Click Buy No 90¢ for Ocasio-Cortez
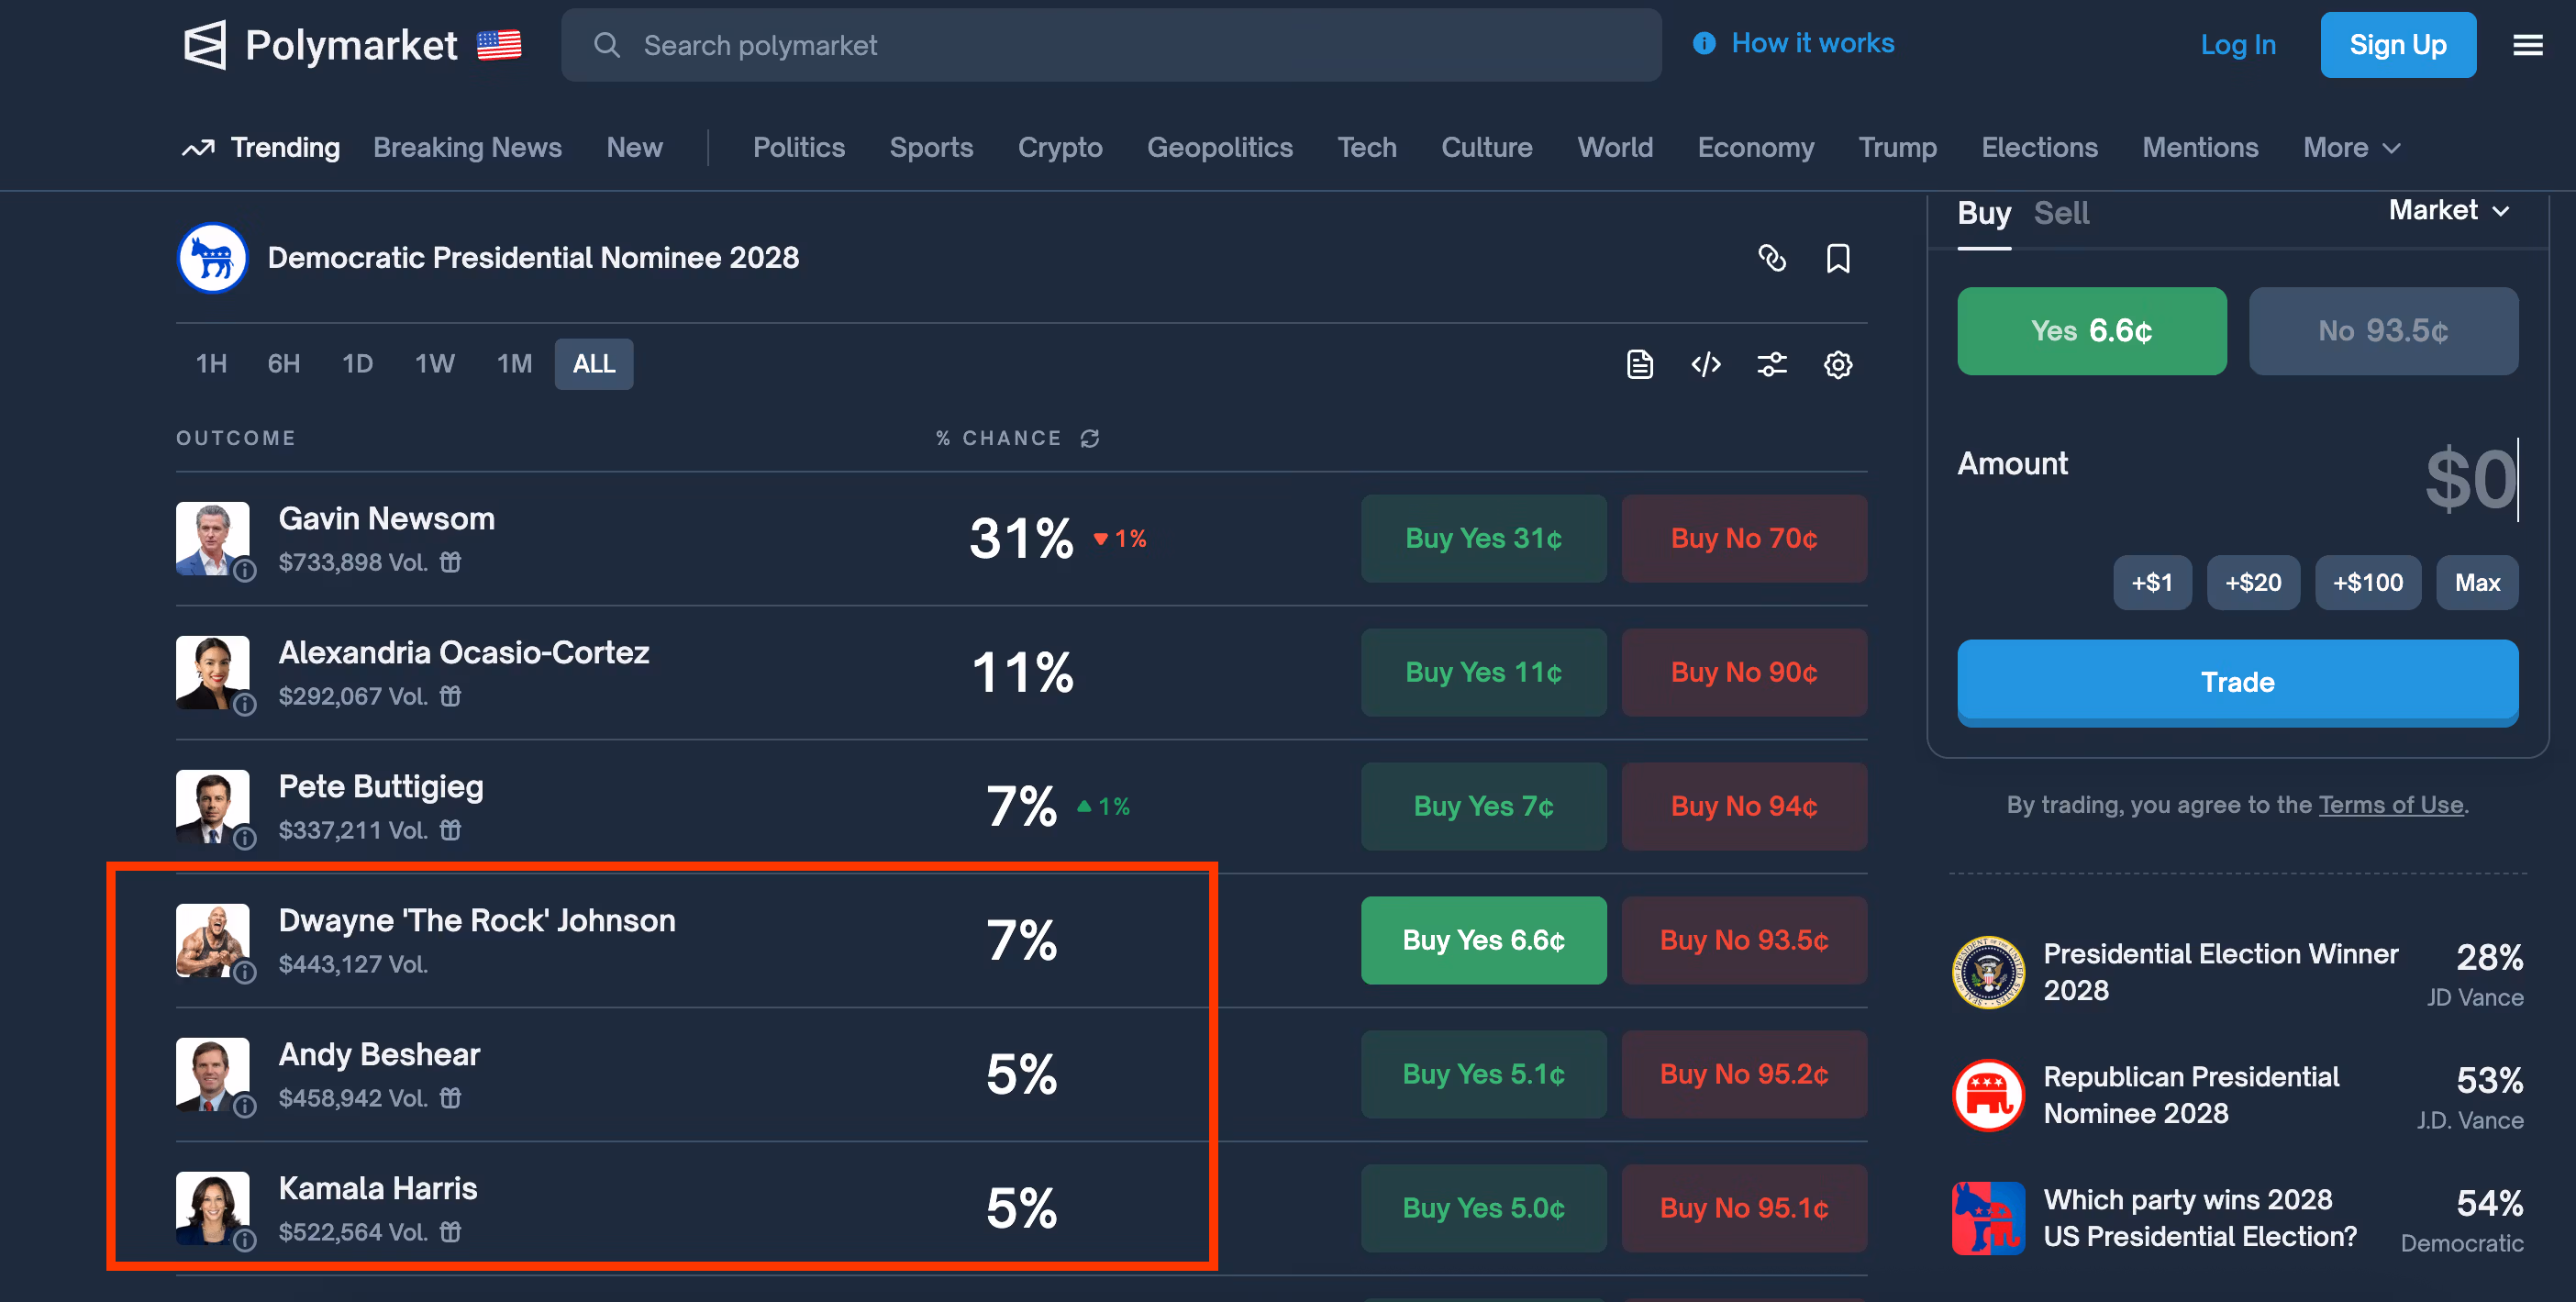This screenshot has width=2576, height=1302. point(1743,672)
